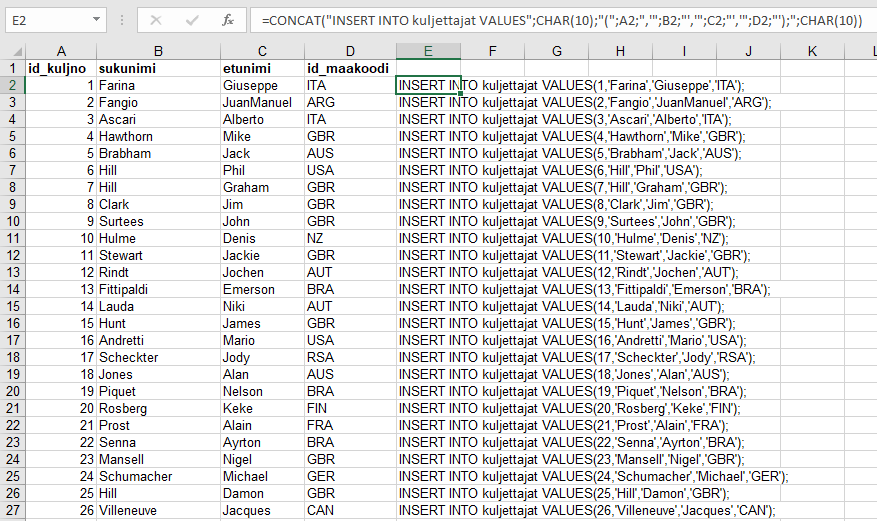Select cell containing Senna
The width and height of the screenshot is (877, 521).
pos(158,442)
